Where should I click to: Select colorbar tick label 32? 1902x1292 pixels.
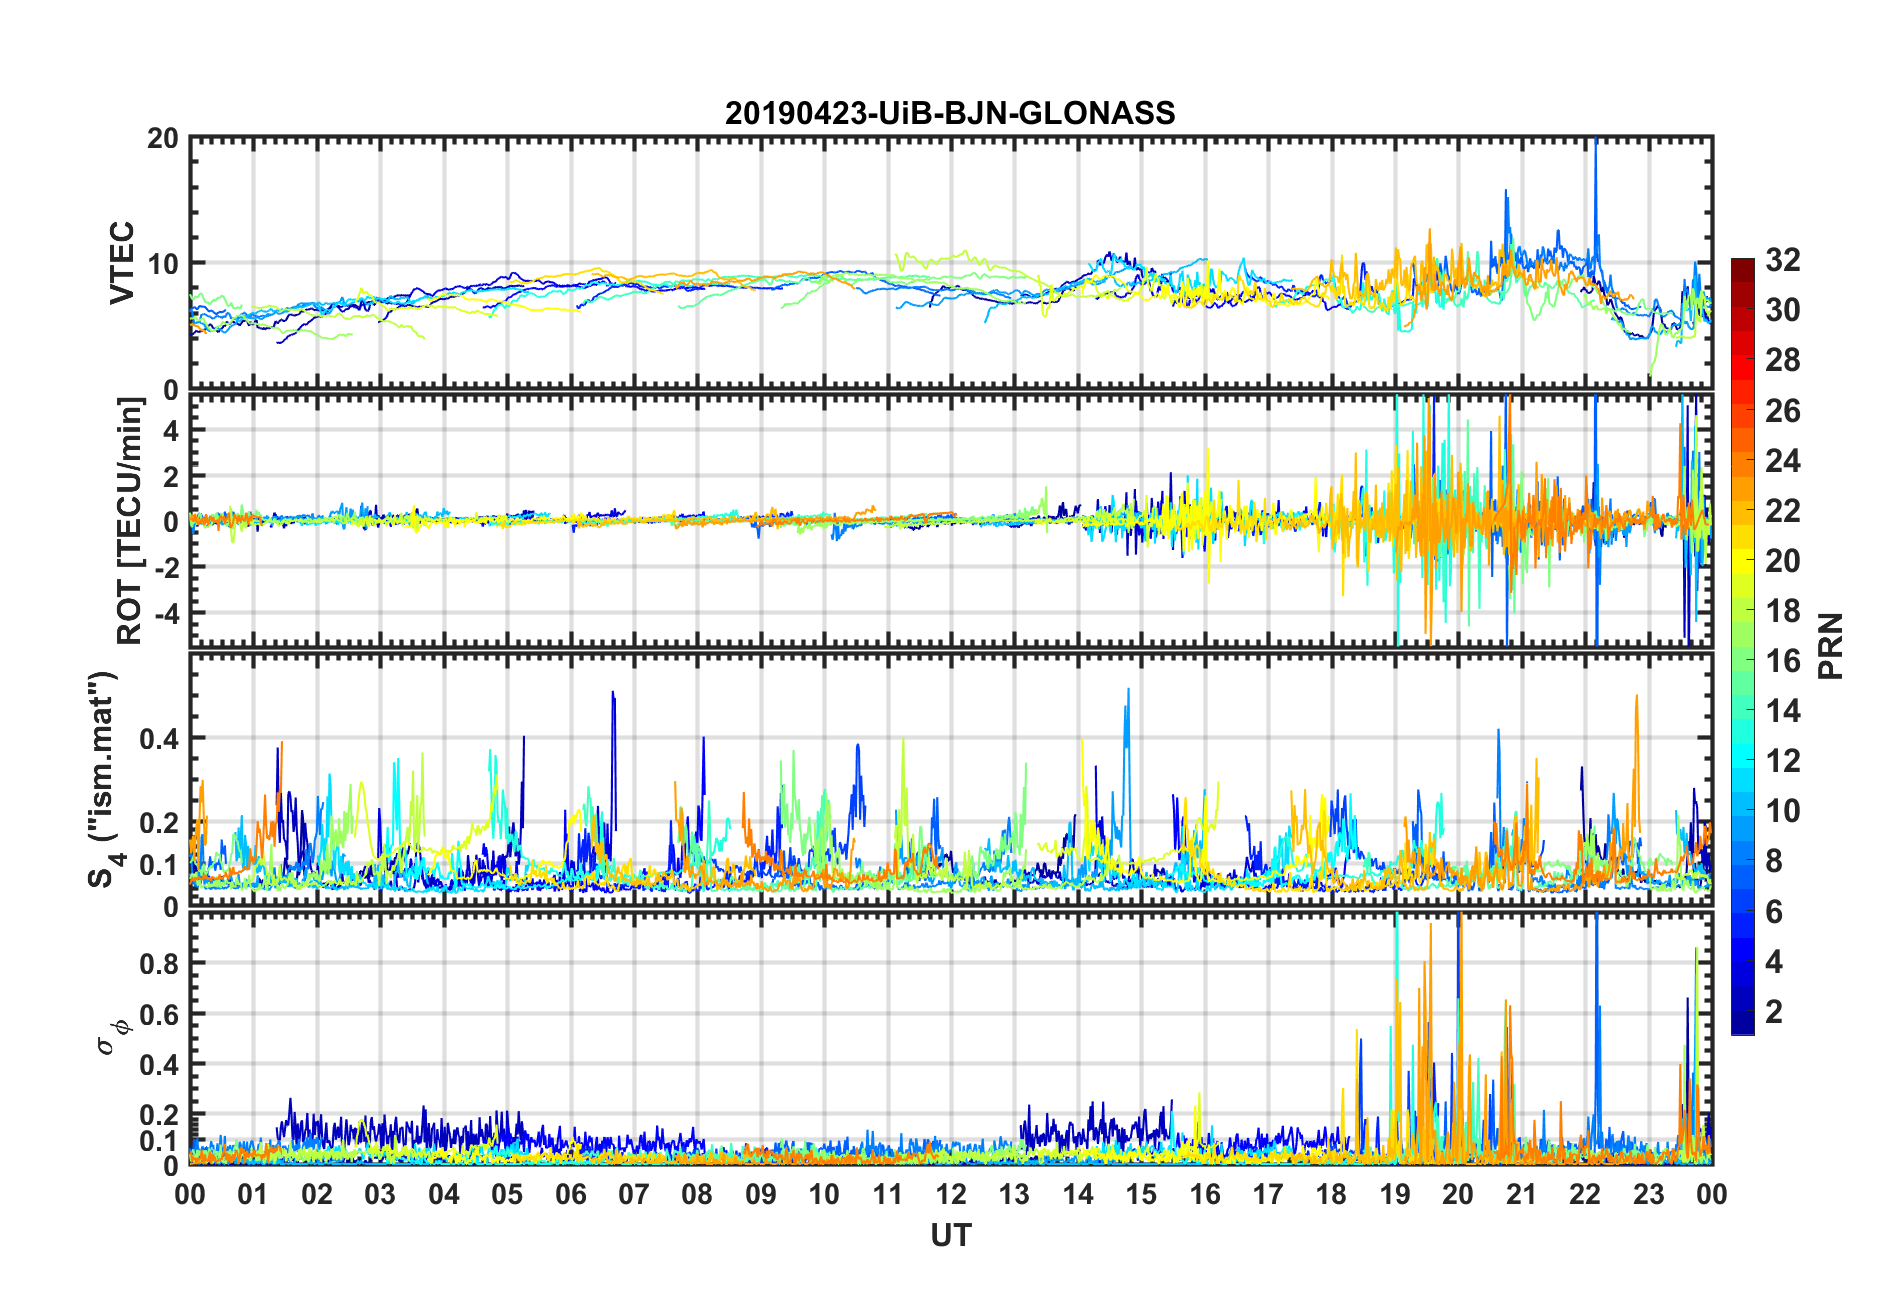(x=1783, y=260)
